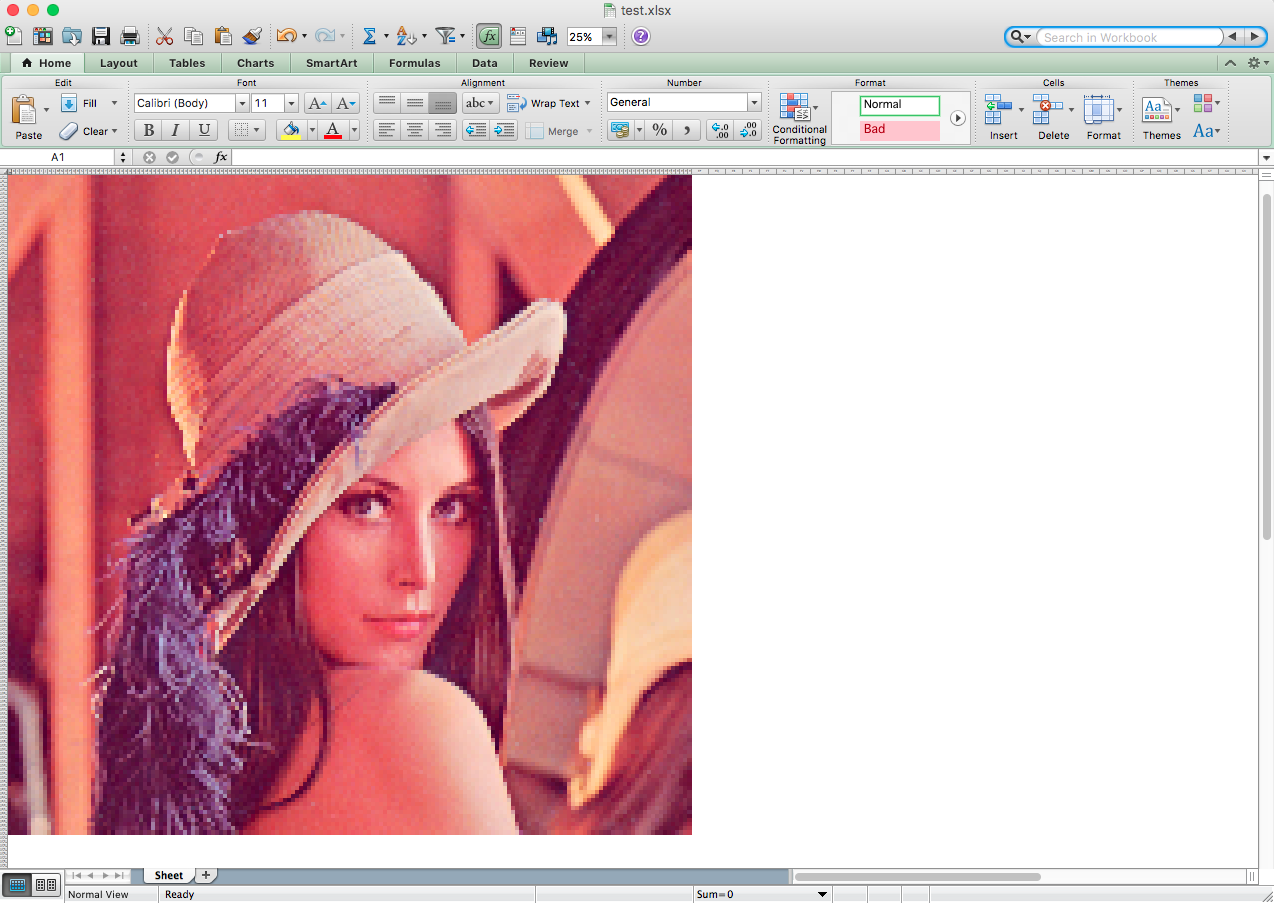The height and width of the screenshot is (903, 1274).
Task: Open the SmartArt ribbon tab
Action: [x=332, y=63]
